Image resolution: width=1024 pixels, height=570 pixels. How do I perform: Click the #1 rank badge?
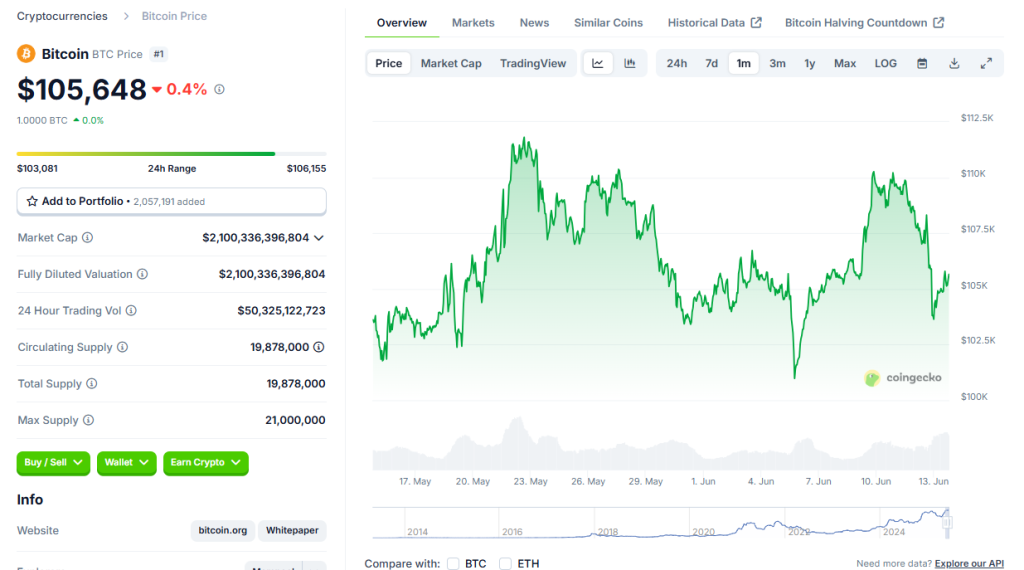point(159,54)
